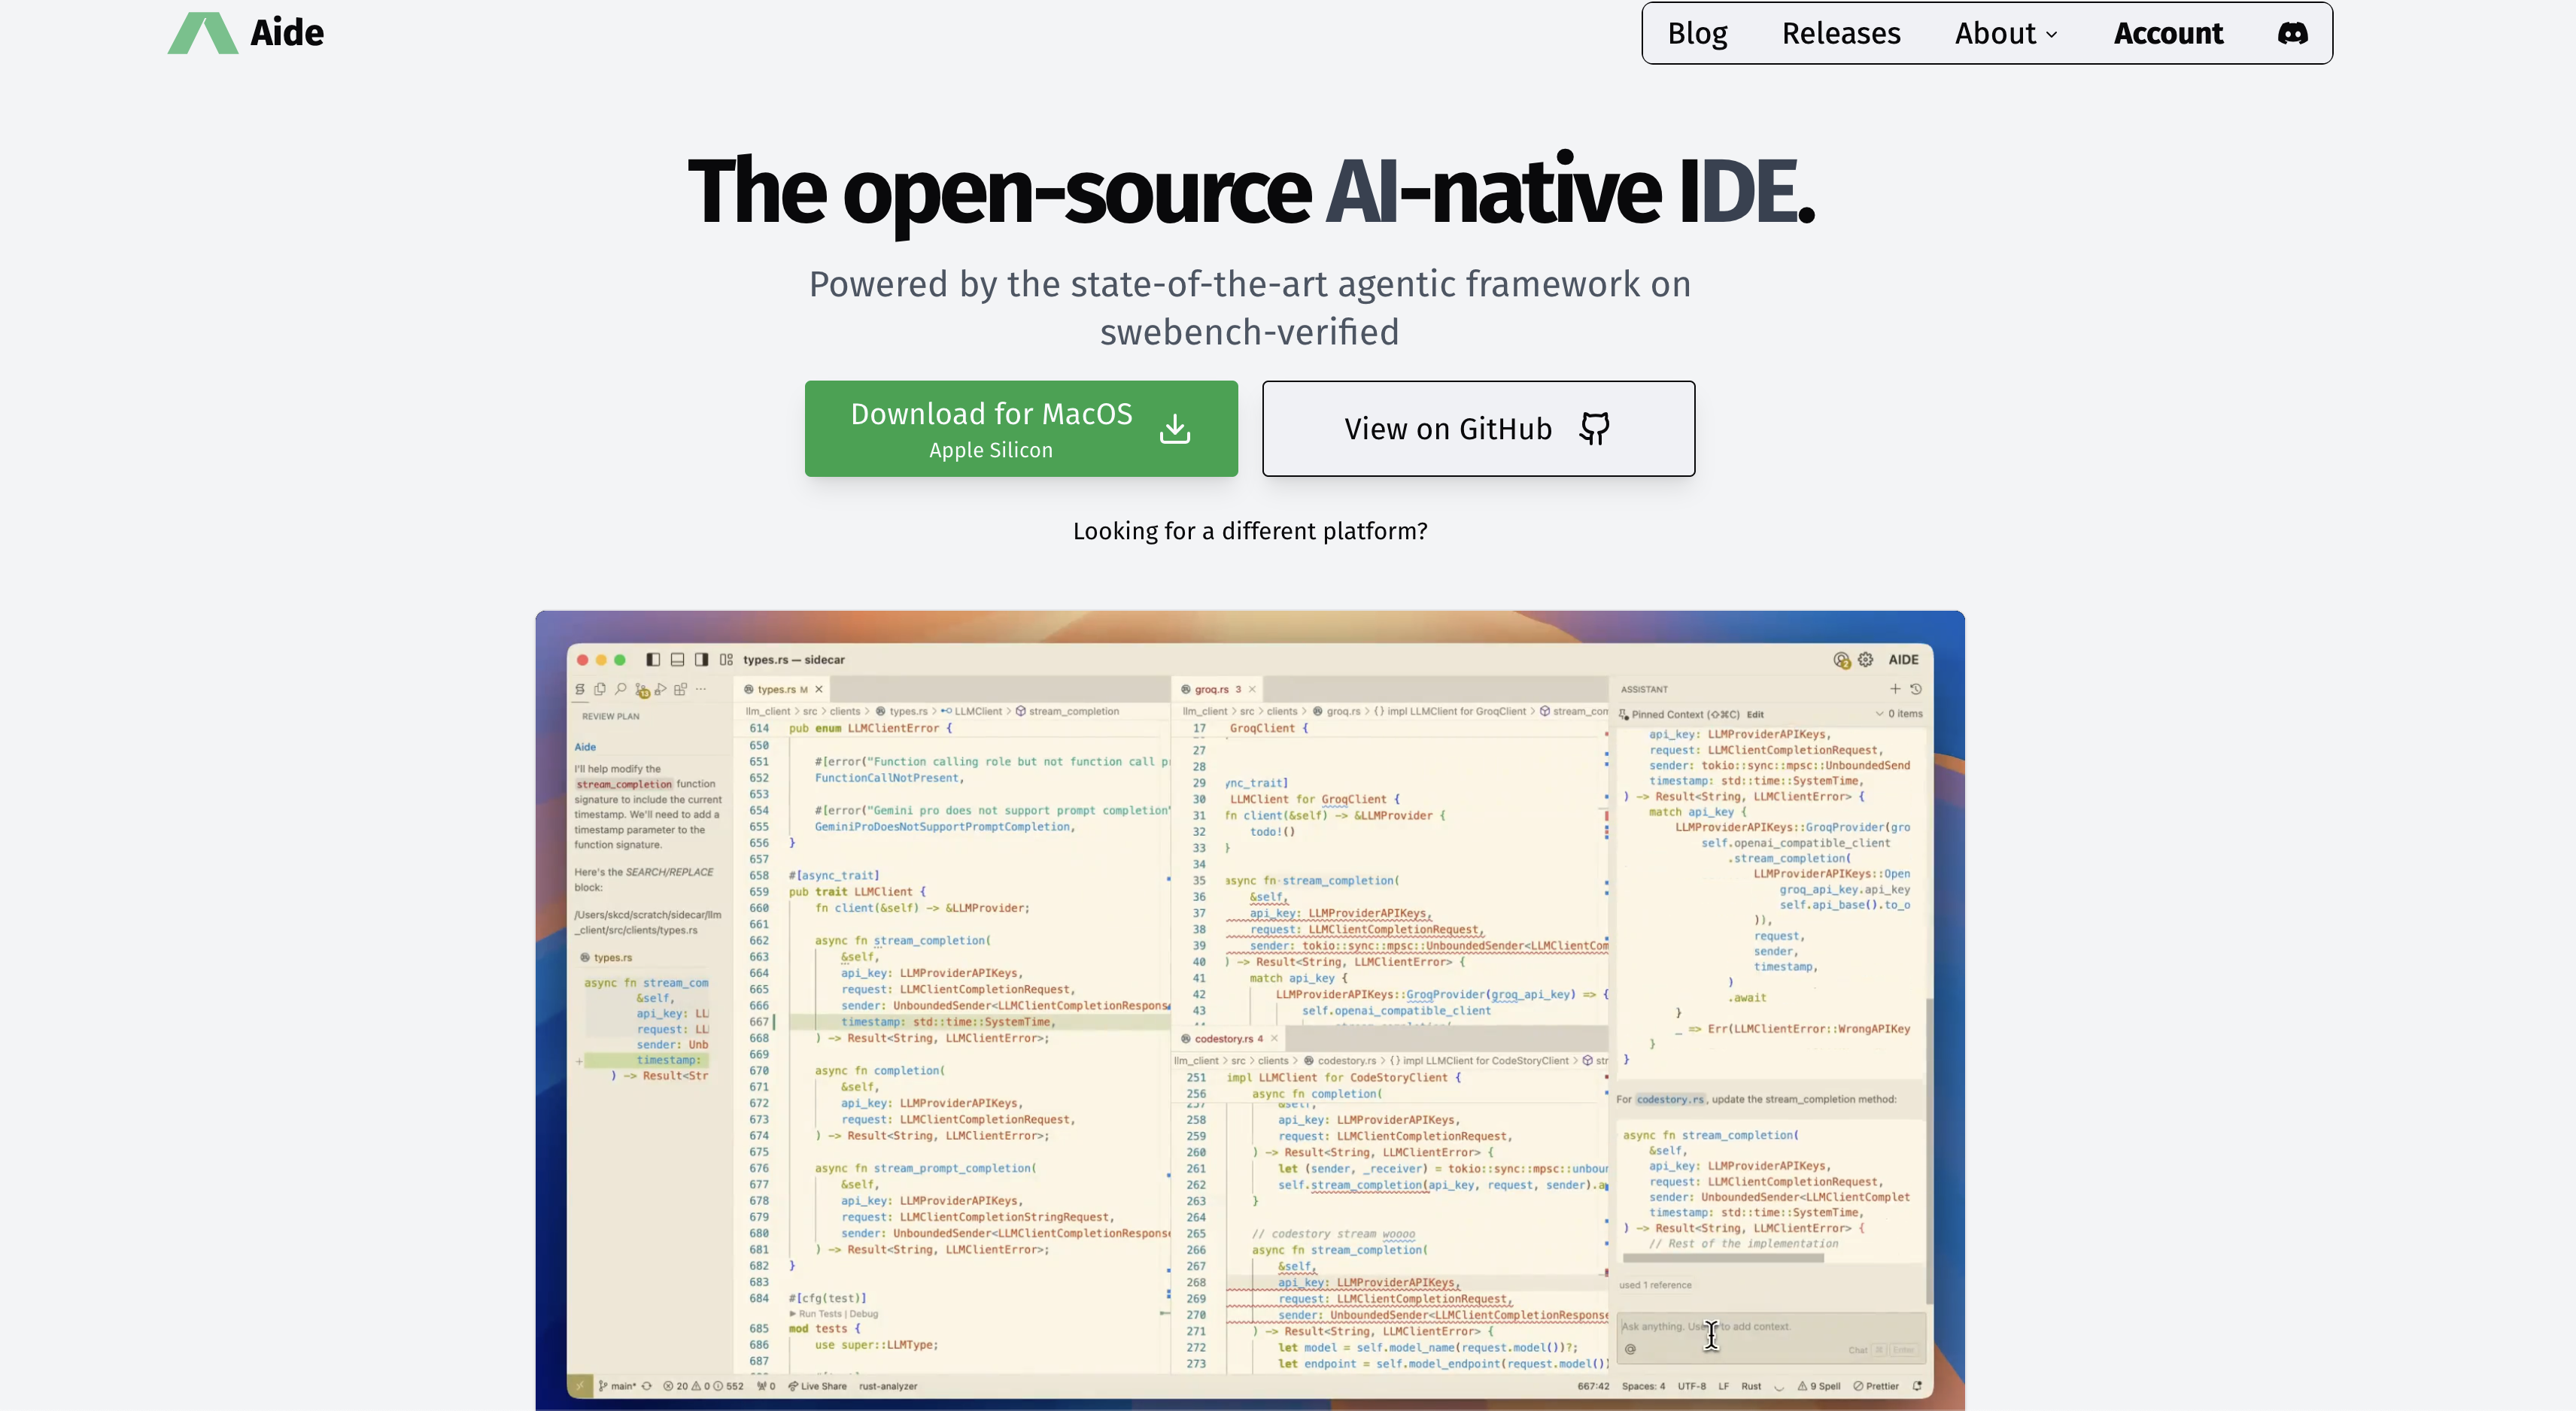
Task: Click Debug code lens above mod tests
Action: coord(863,1314)
